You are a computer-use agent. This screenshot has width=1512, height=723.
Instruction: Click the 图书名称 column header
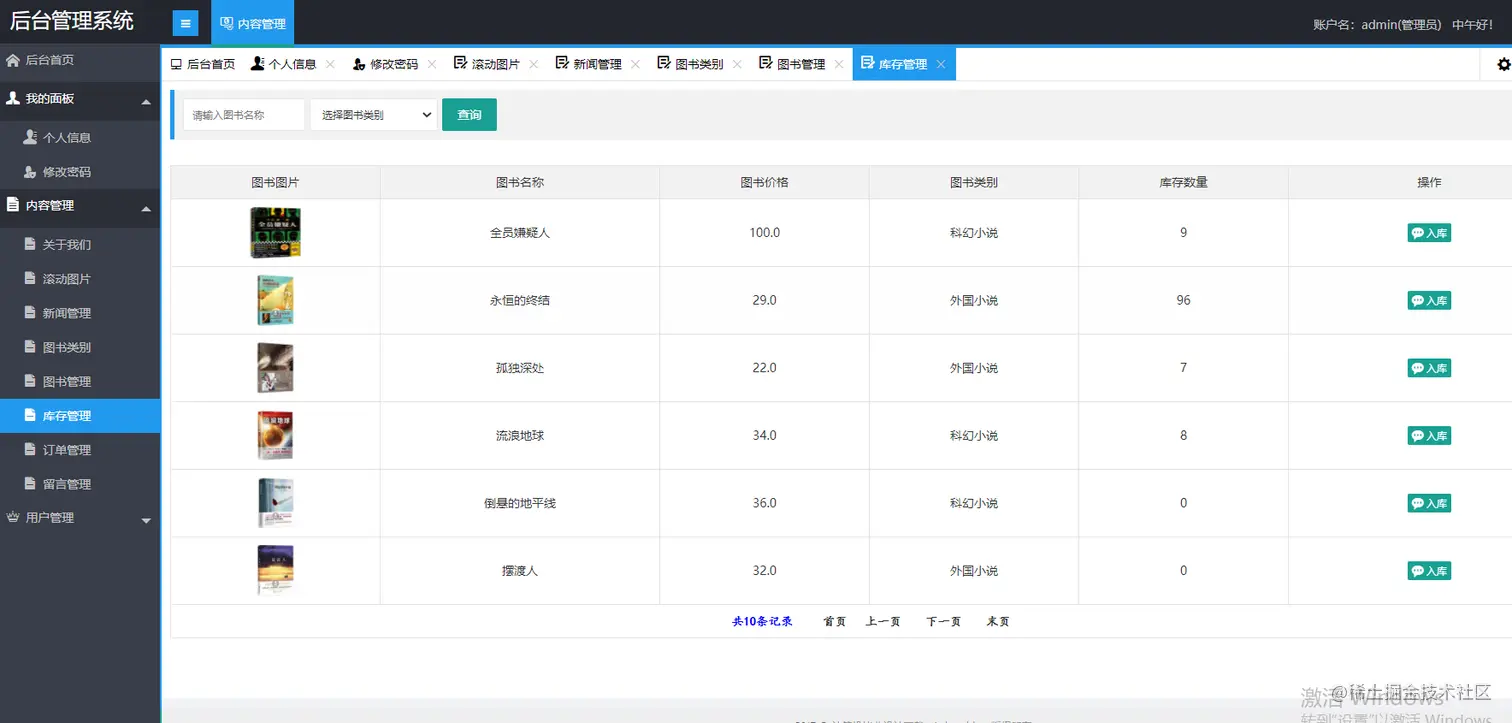click(520, 182)
